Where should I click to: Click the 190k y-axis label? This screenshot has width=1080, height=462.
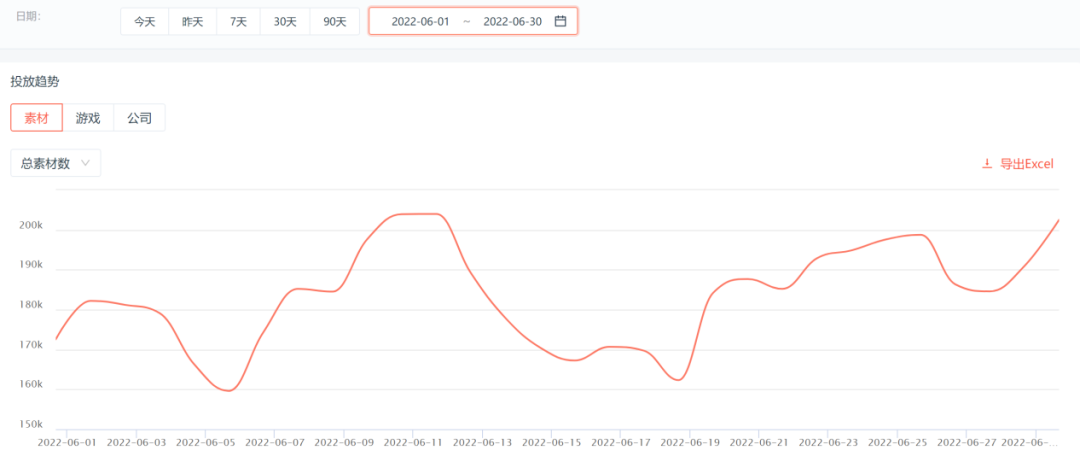32,265
